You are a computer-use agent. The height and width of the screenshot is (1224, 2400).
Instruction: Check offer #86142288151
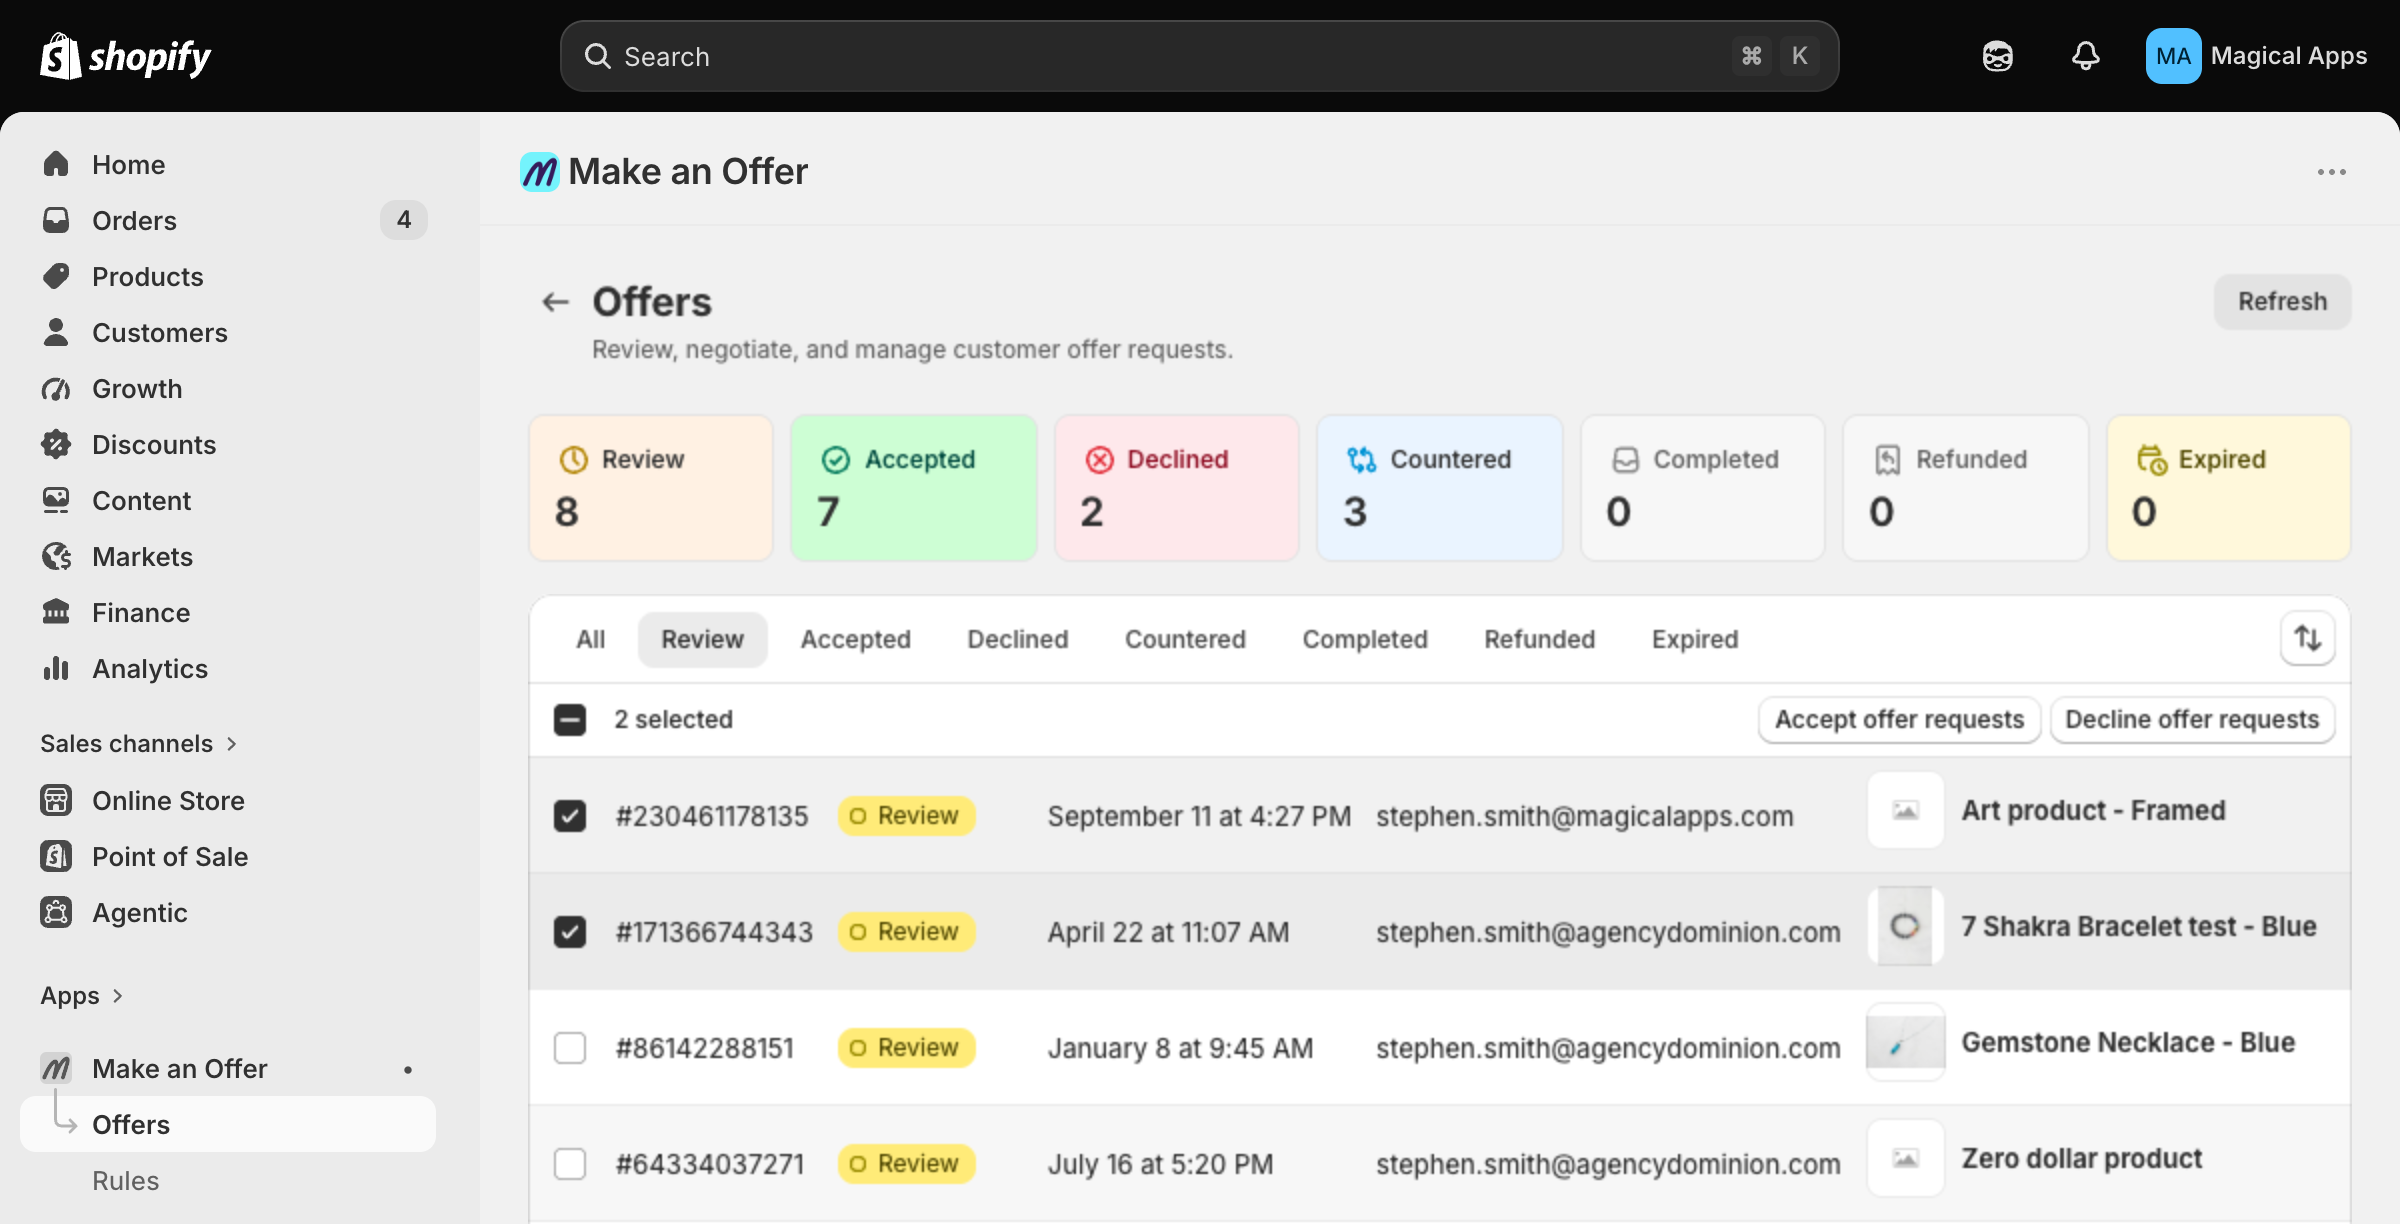pyautogui.click(x=570, y=1047)
